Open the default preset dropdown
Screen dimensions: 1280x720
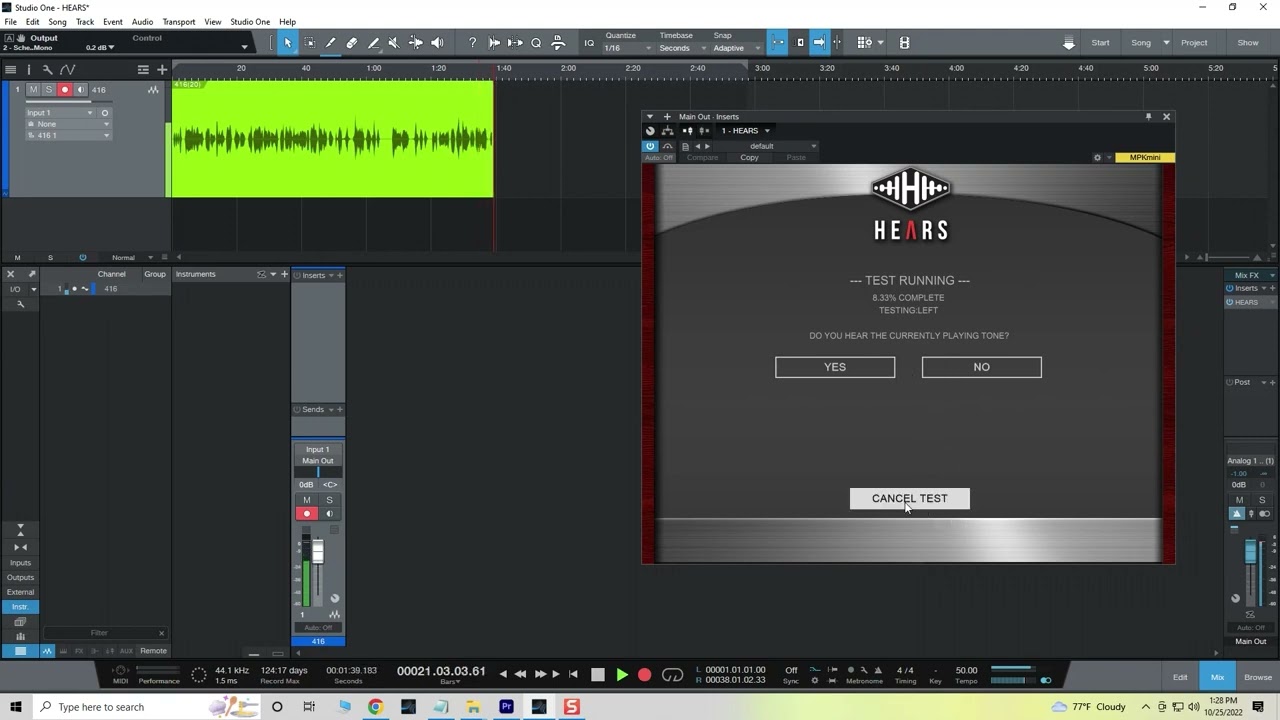(x=767, y=146)
